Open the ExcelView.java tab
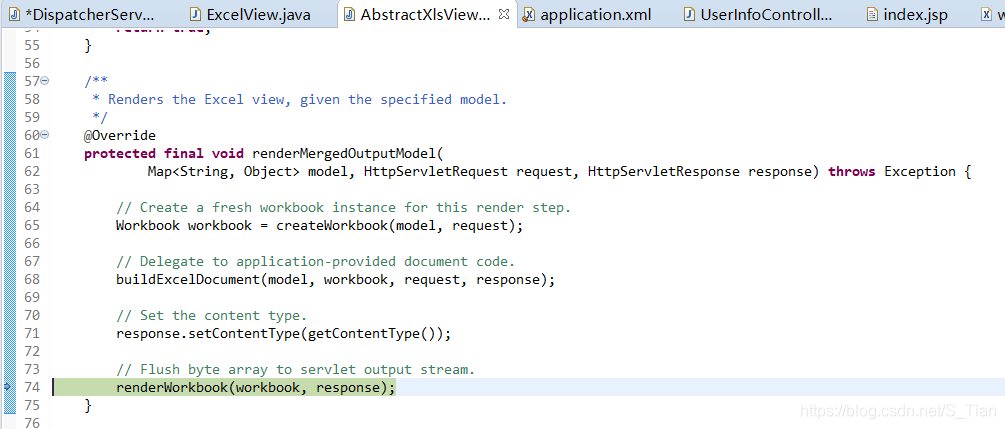The width and height of the screenshot is (1005, 429). coord(251,14)
